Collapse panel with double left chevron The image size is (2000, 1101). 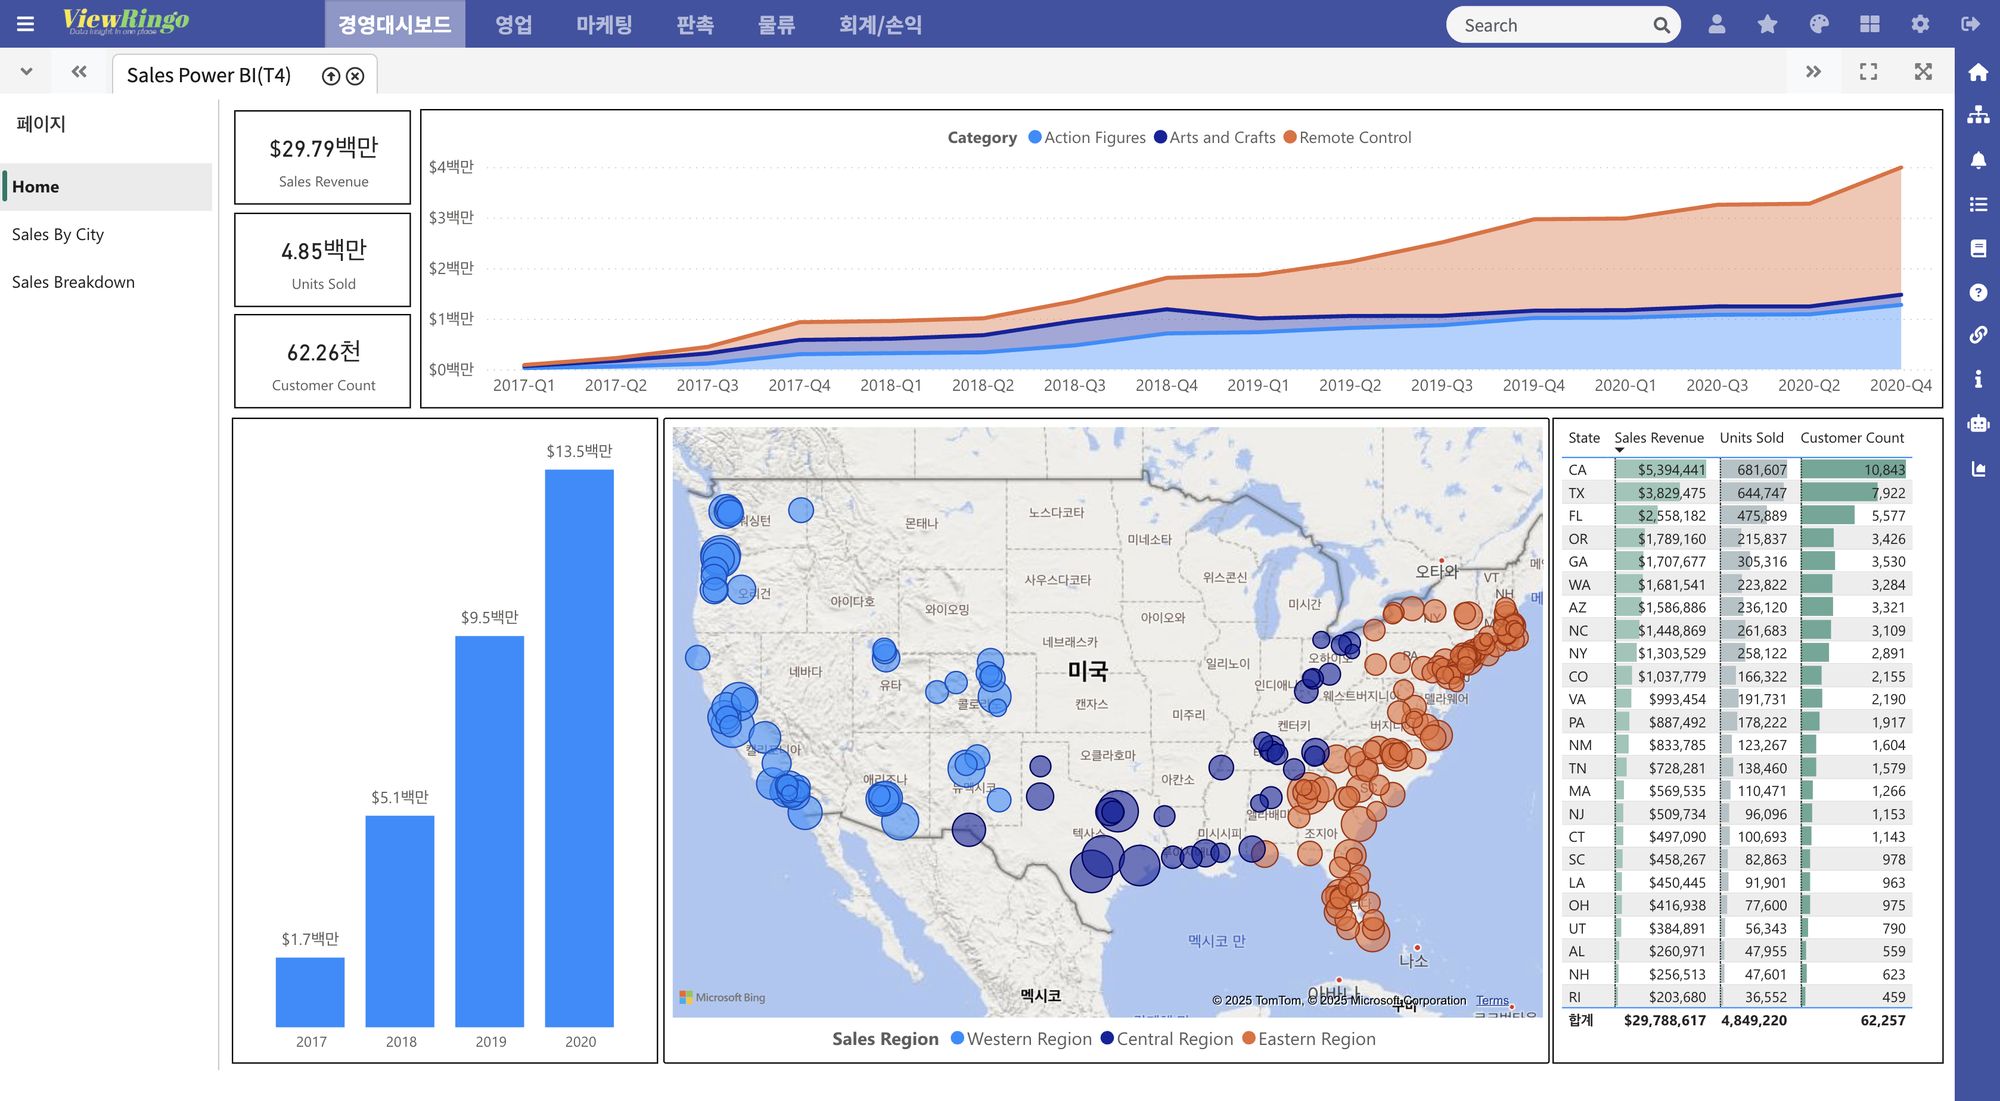pos(79,72)
